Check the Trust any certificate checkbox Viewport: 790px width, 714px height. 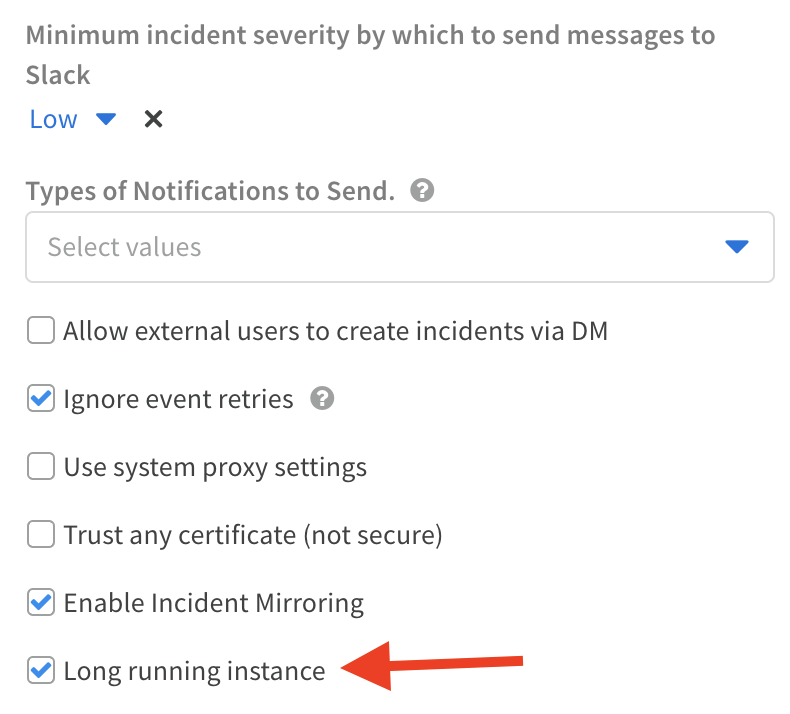(x=41, y=535)
